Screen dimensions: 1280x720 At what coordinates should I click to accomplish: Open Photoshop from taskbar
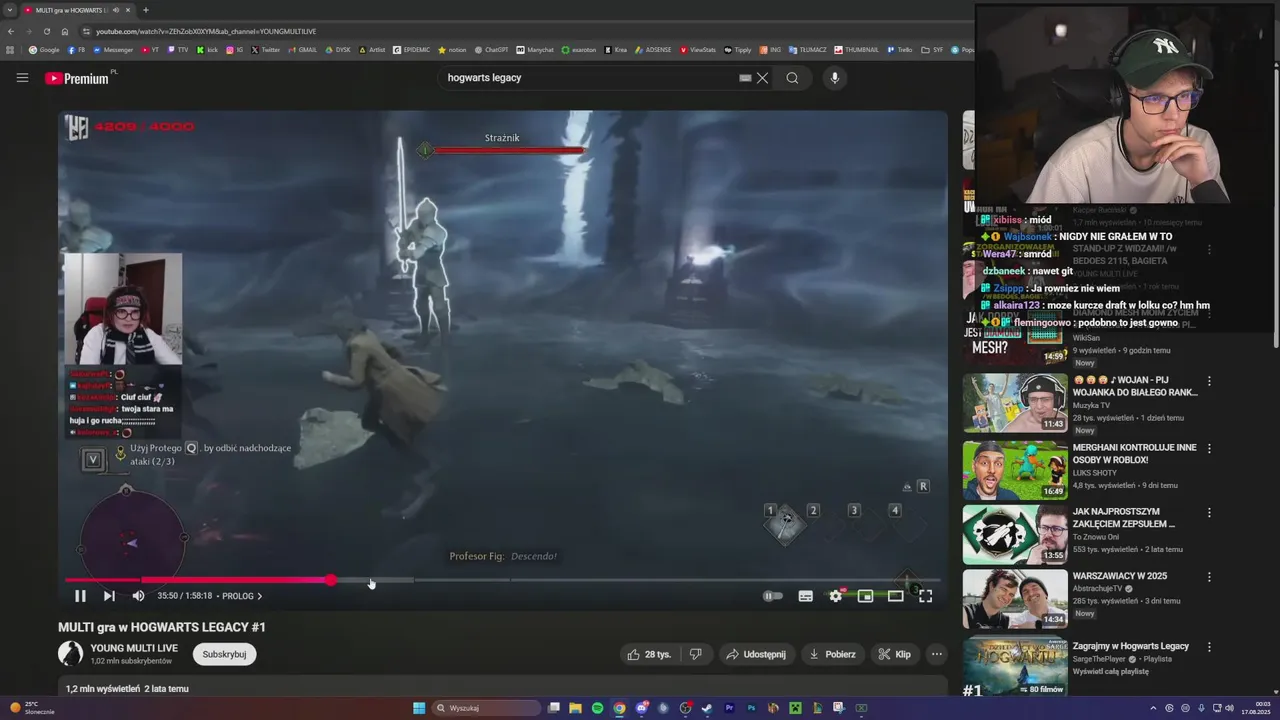click(751, 708)
